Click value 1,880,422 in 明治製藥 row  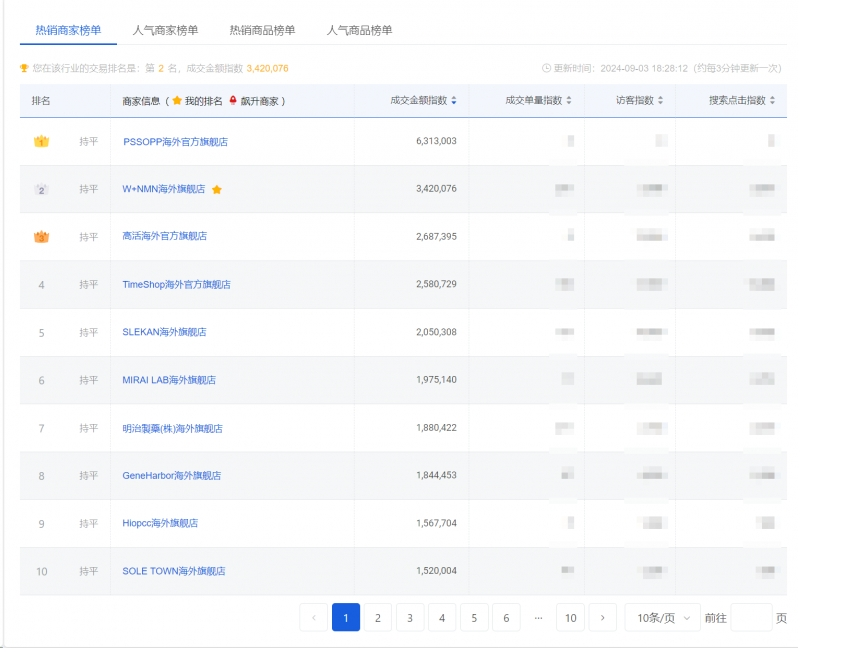tap(436, 427)
